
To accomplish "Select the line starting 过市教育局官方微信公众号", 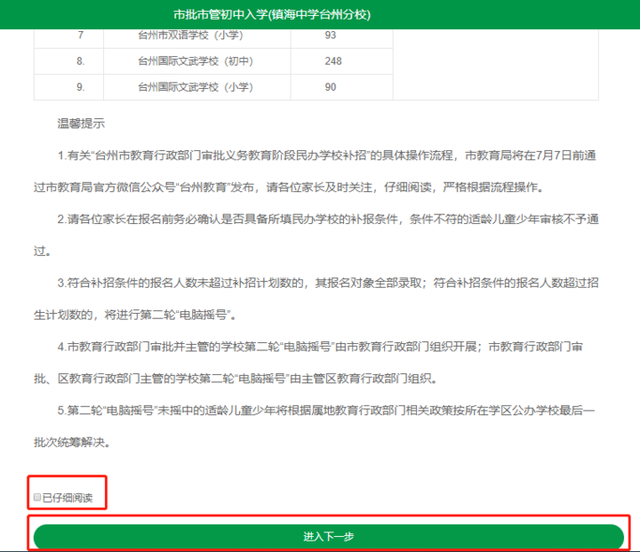I will coord(289,187).
